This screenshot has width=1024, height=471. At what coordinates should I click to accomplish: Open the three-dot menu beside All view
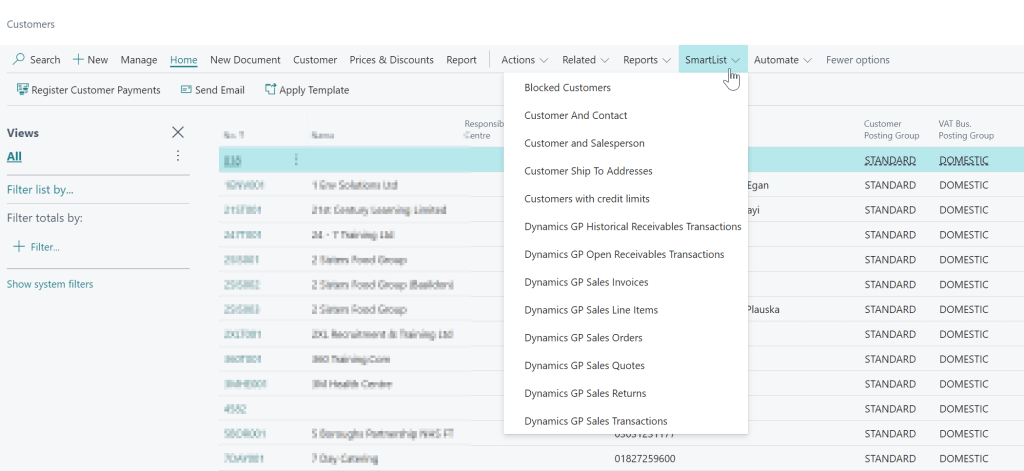pyautogui.click(x=178, y=156)
